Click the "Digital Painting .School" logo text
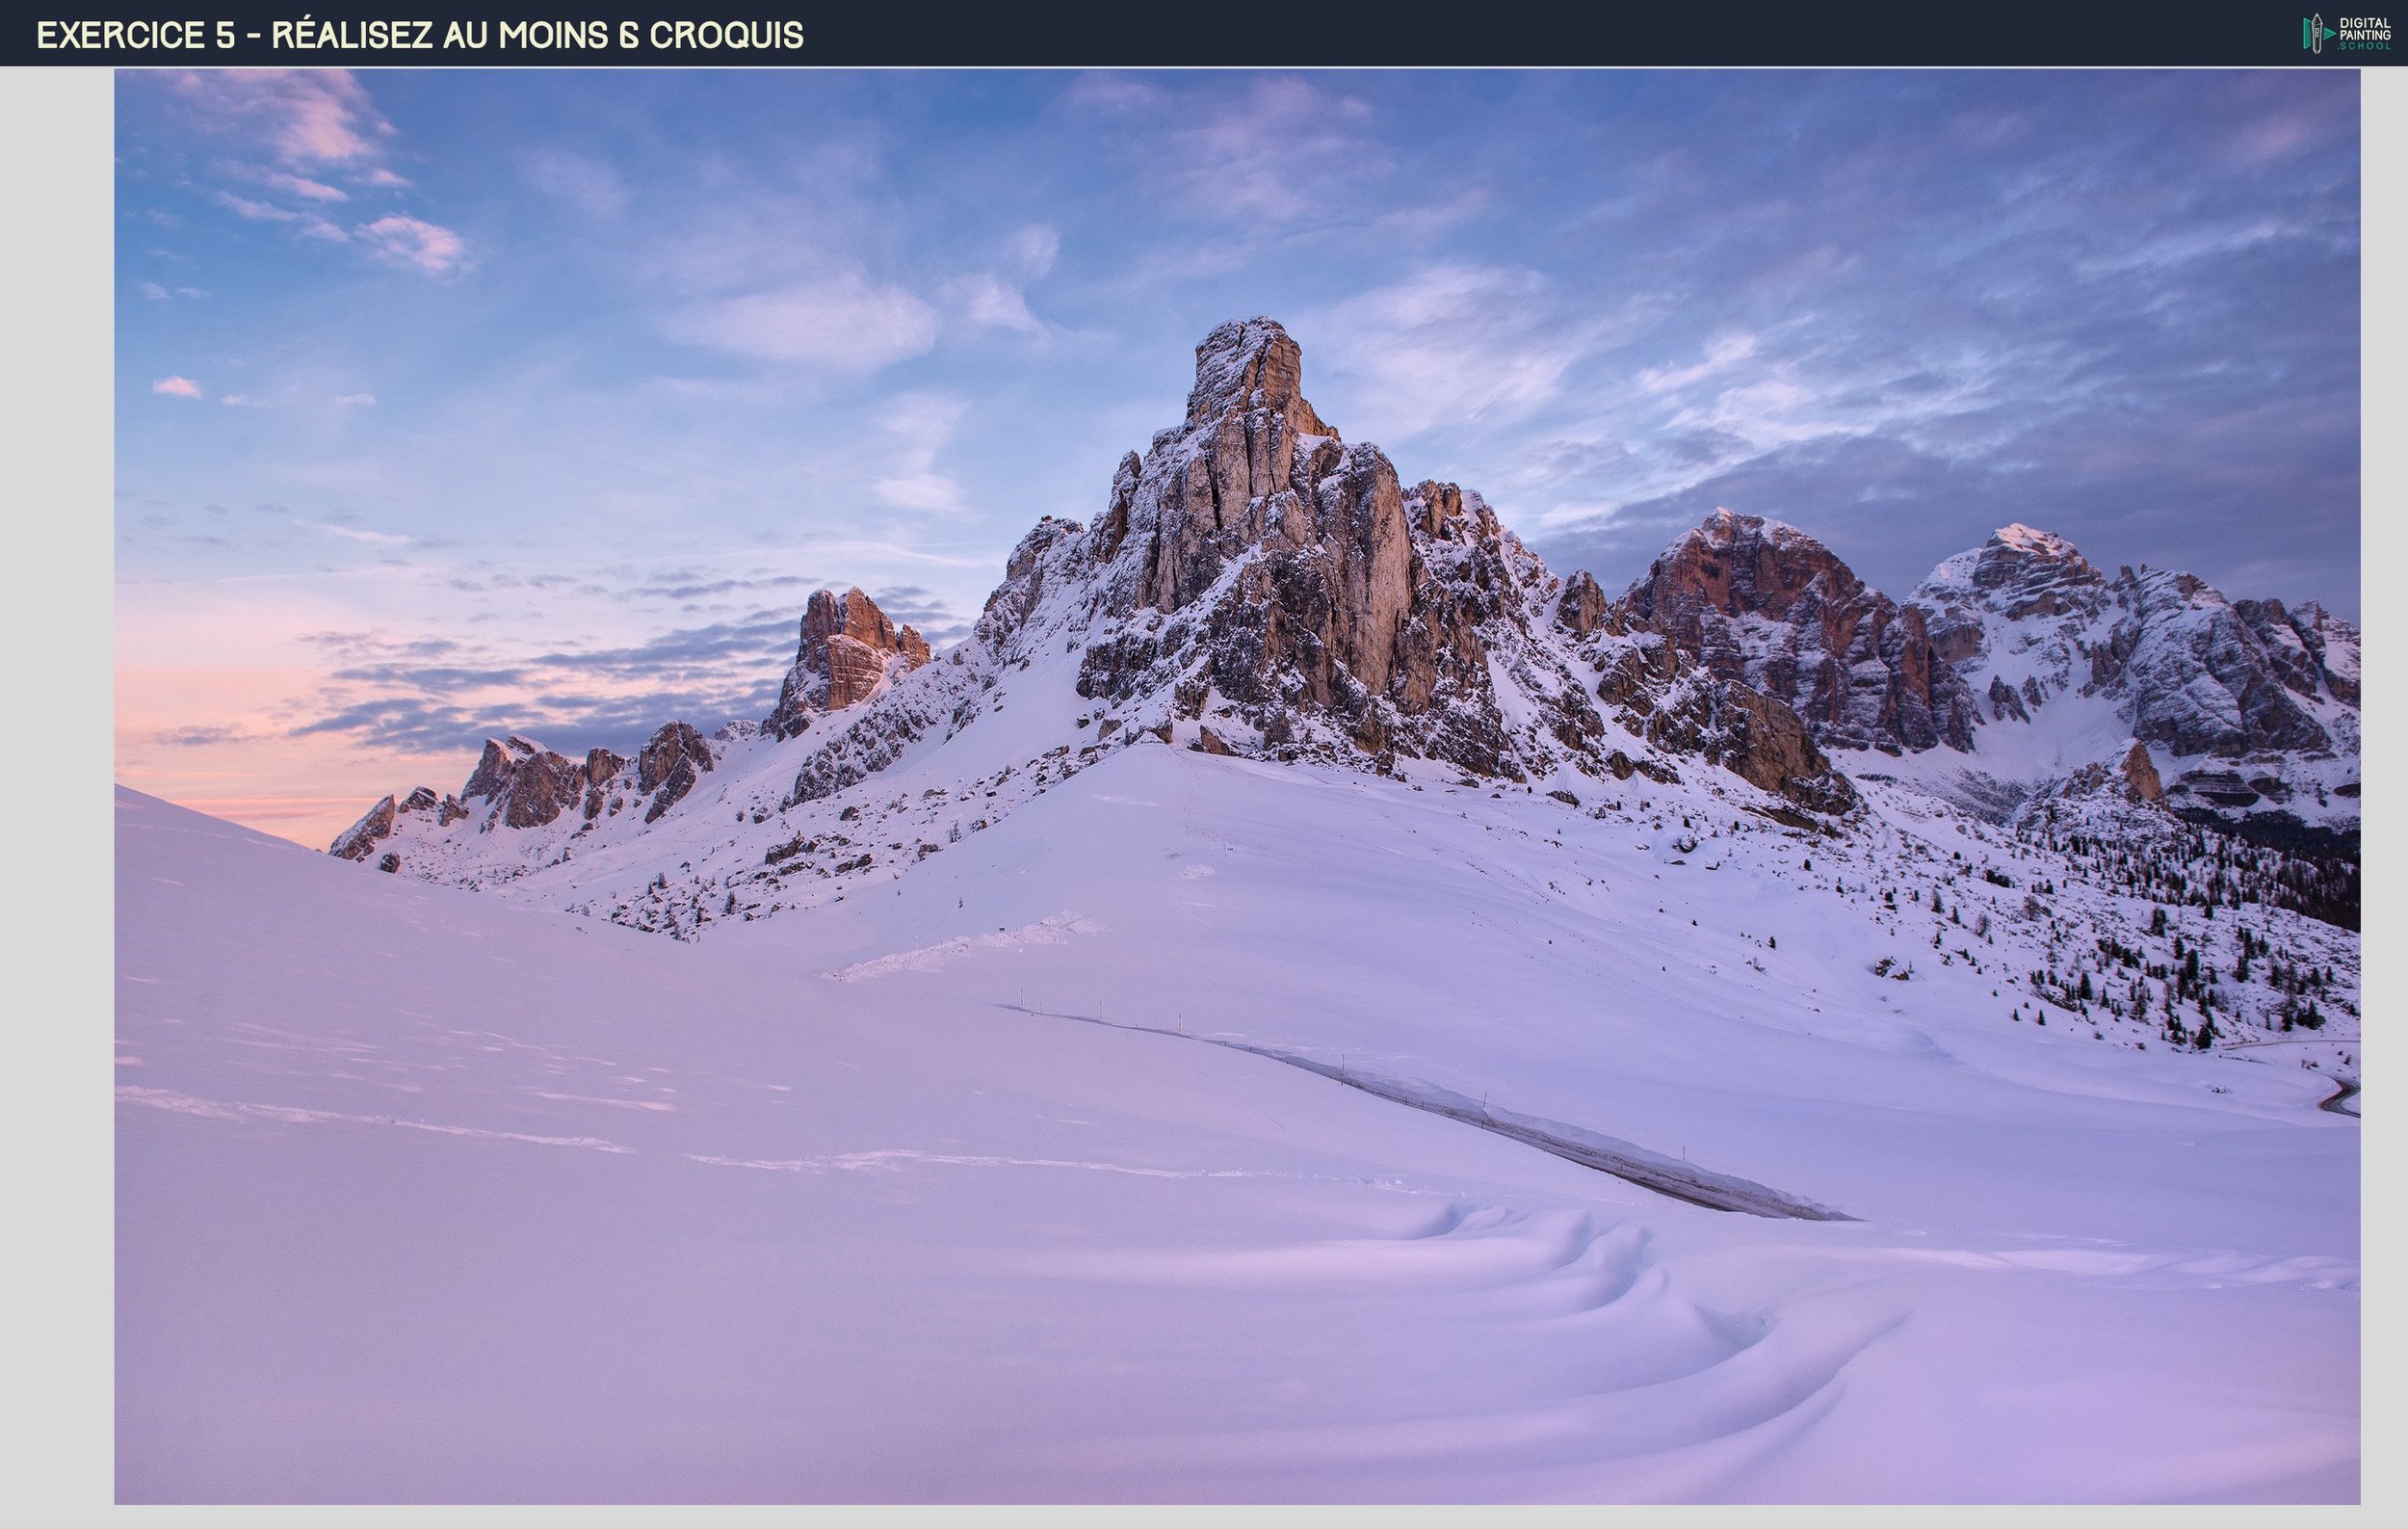 [2364, 33]
